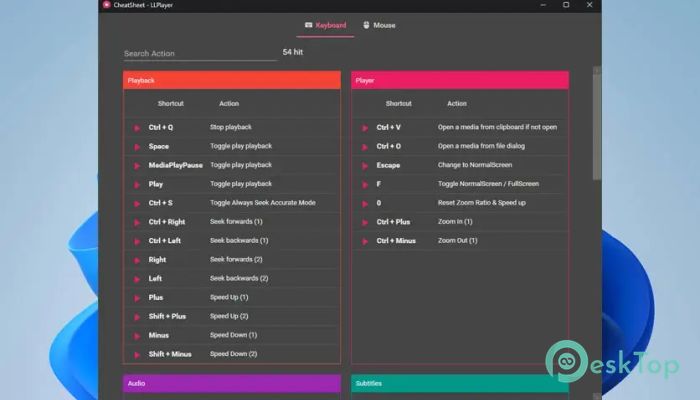
Task: Focus the Search Action field
Action: 200,54
